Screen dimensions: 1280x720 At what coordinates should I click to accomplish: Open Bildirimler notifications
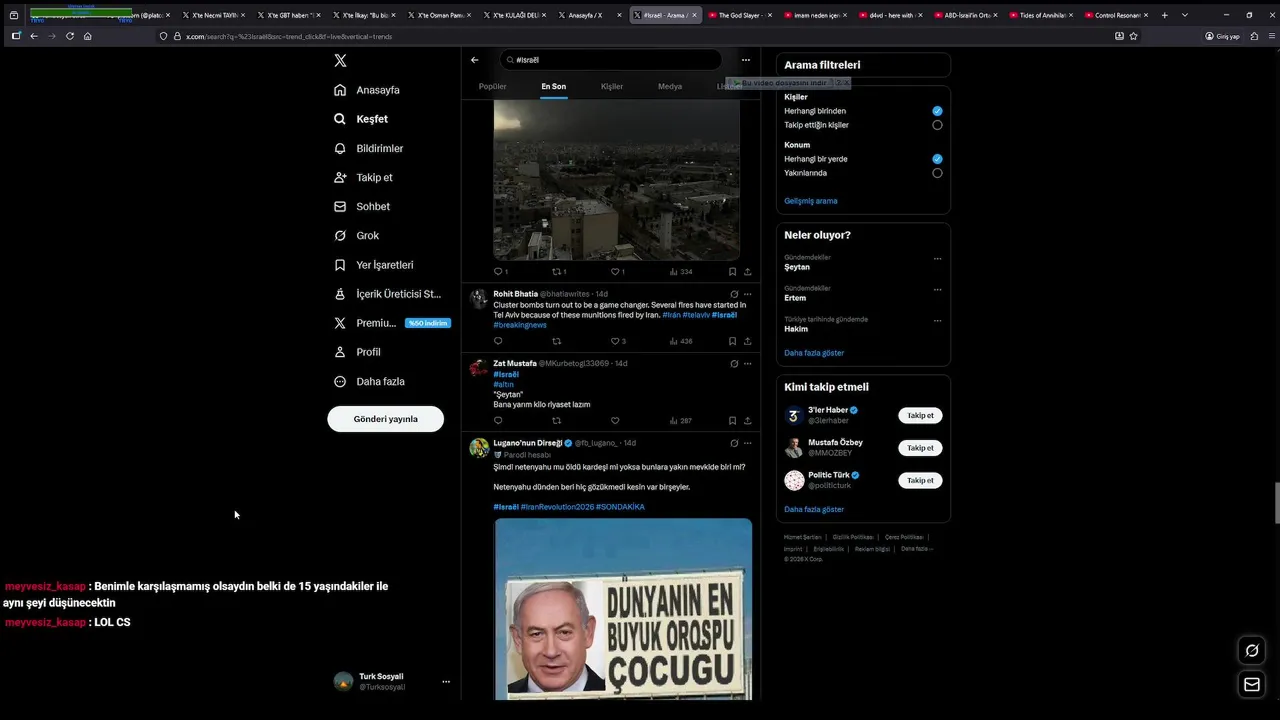(x=368, y=148)
